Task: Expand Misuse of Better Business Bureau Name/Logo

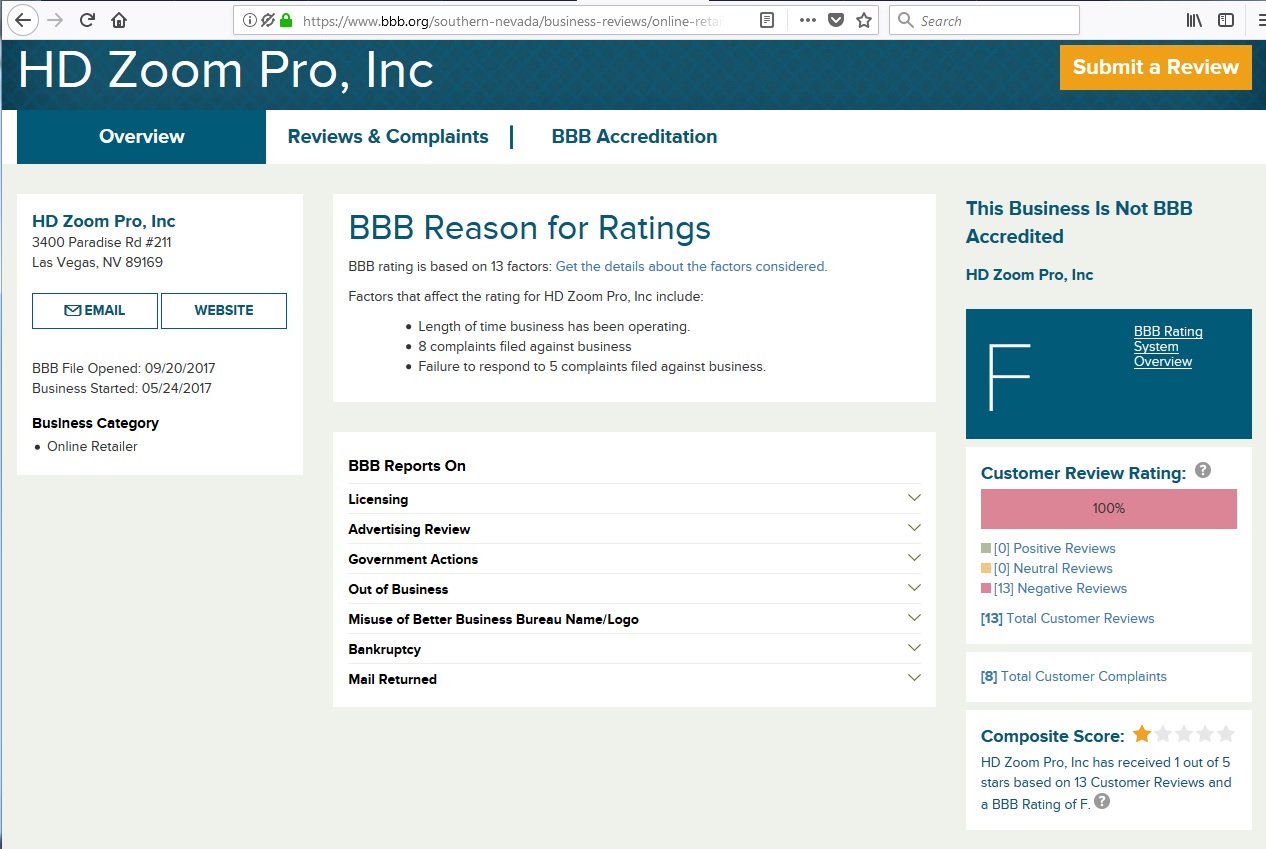Action: point(634,619)
